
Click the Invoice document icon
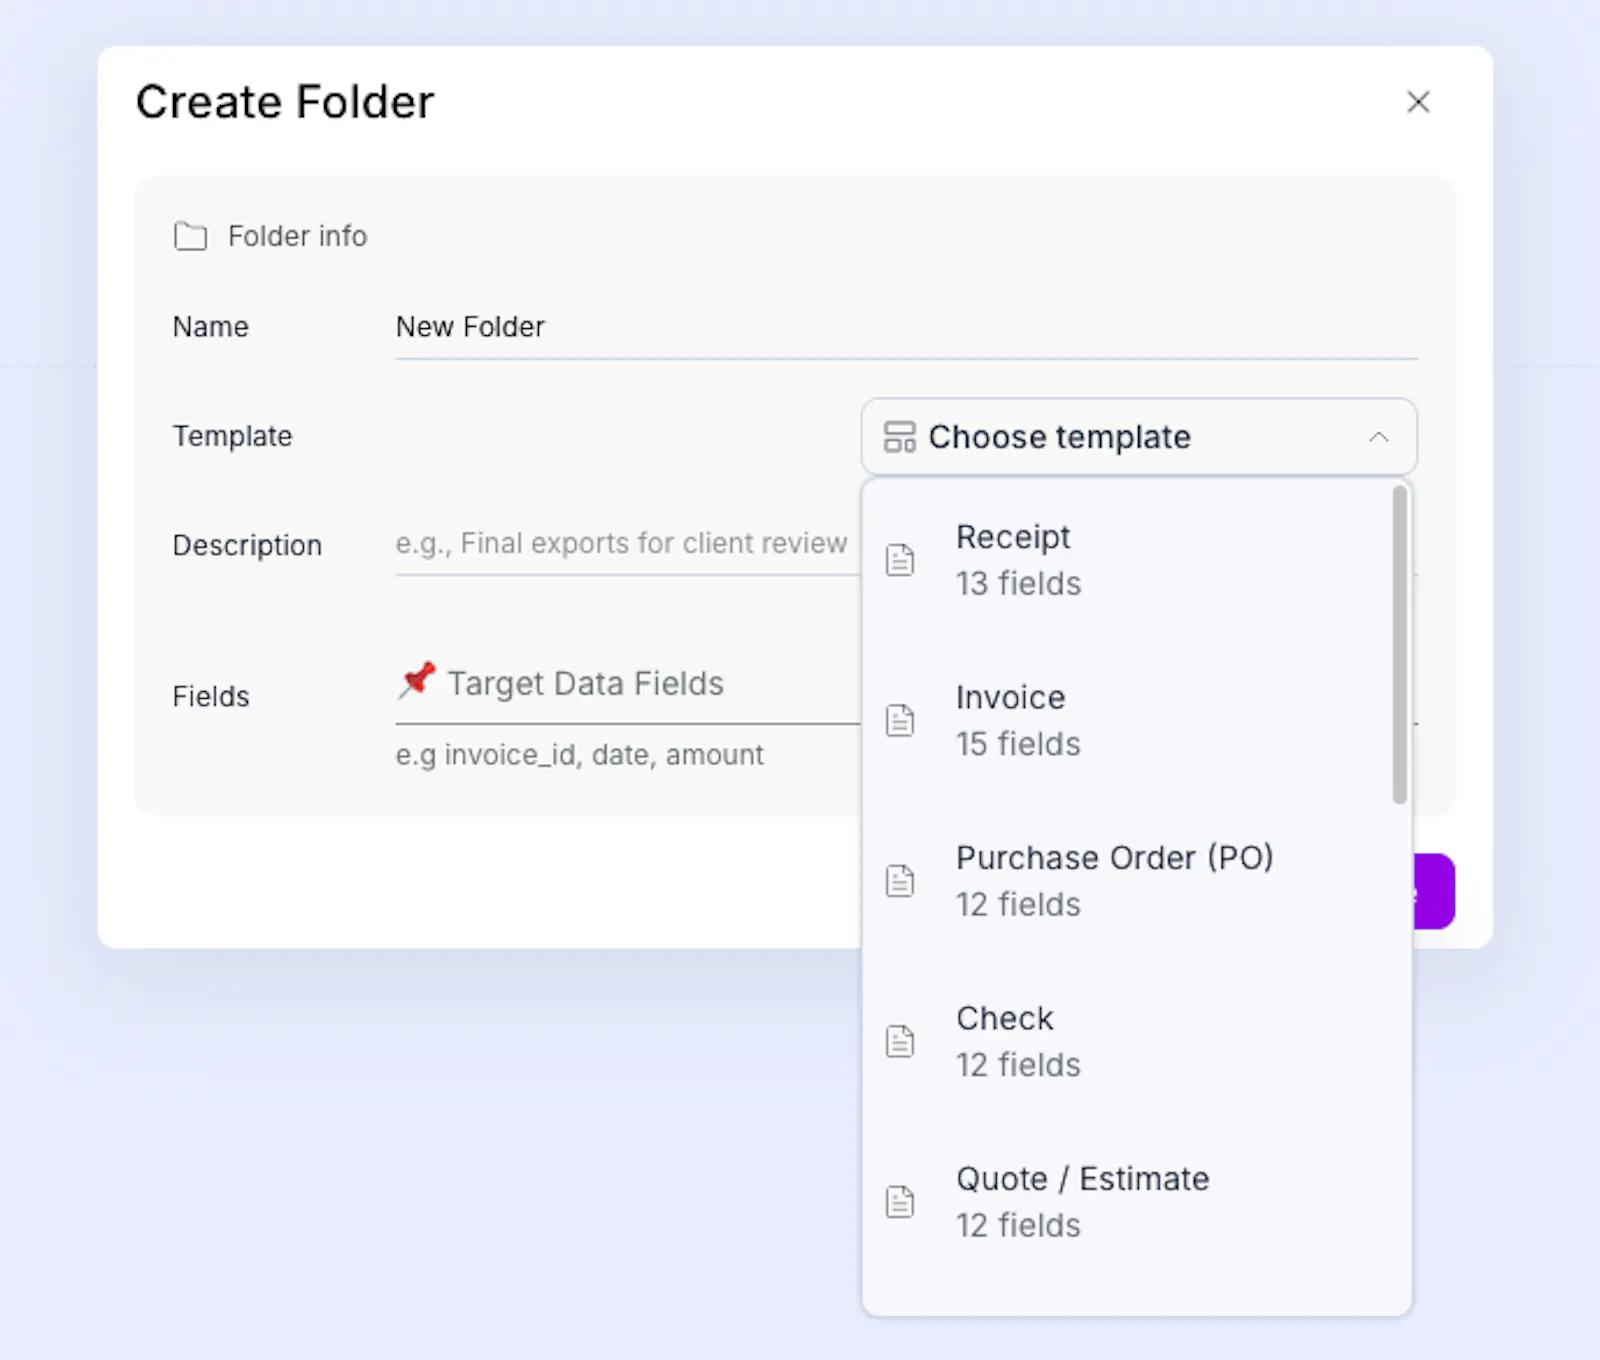click(x=900, y=720)
